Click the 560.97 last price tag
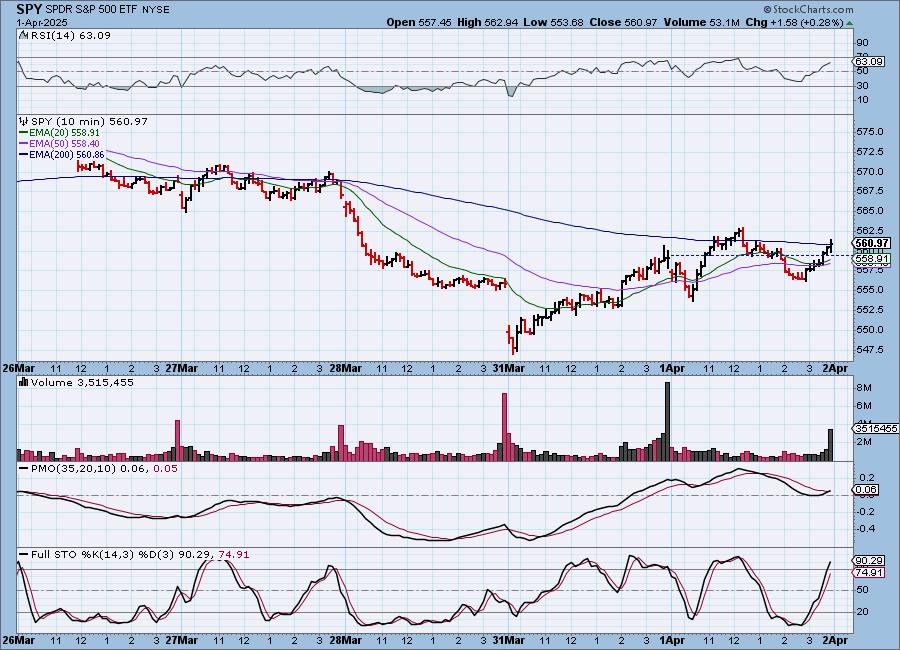 tap(871, 243)
